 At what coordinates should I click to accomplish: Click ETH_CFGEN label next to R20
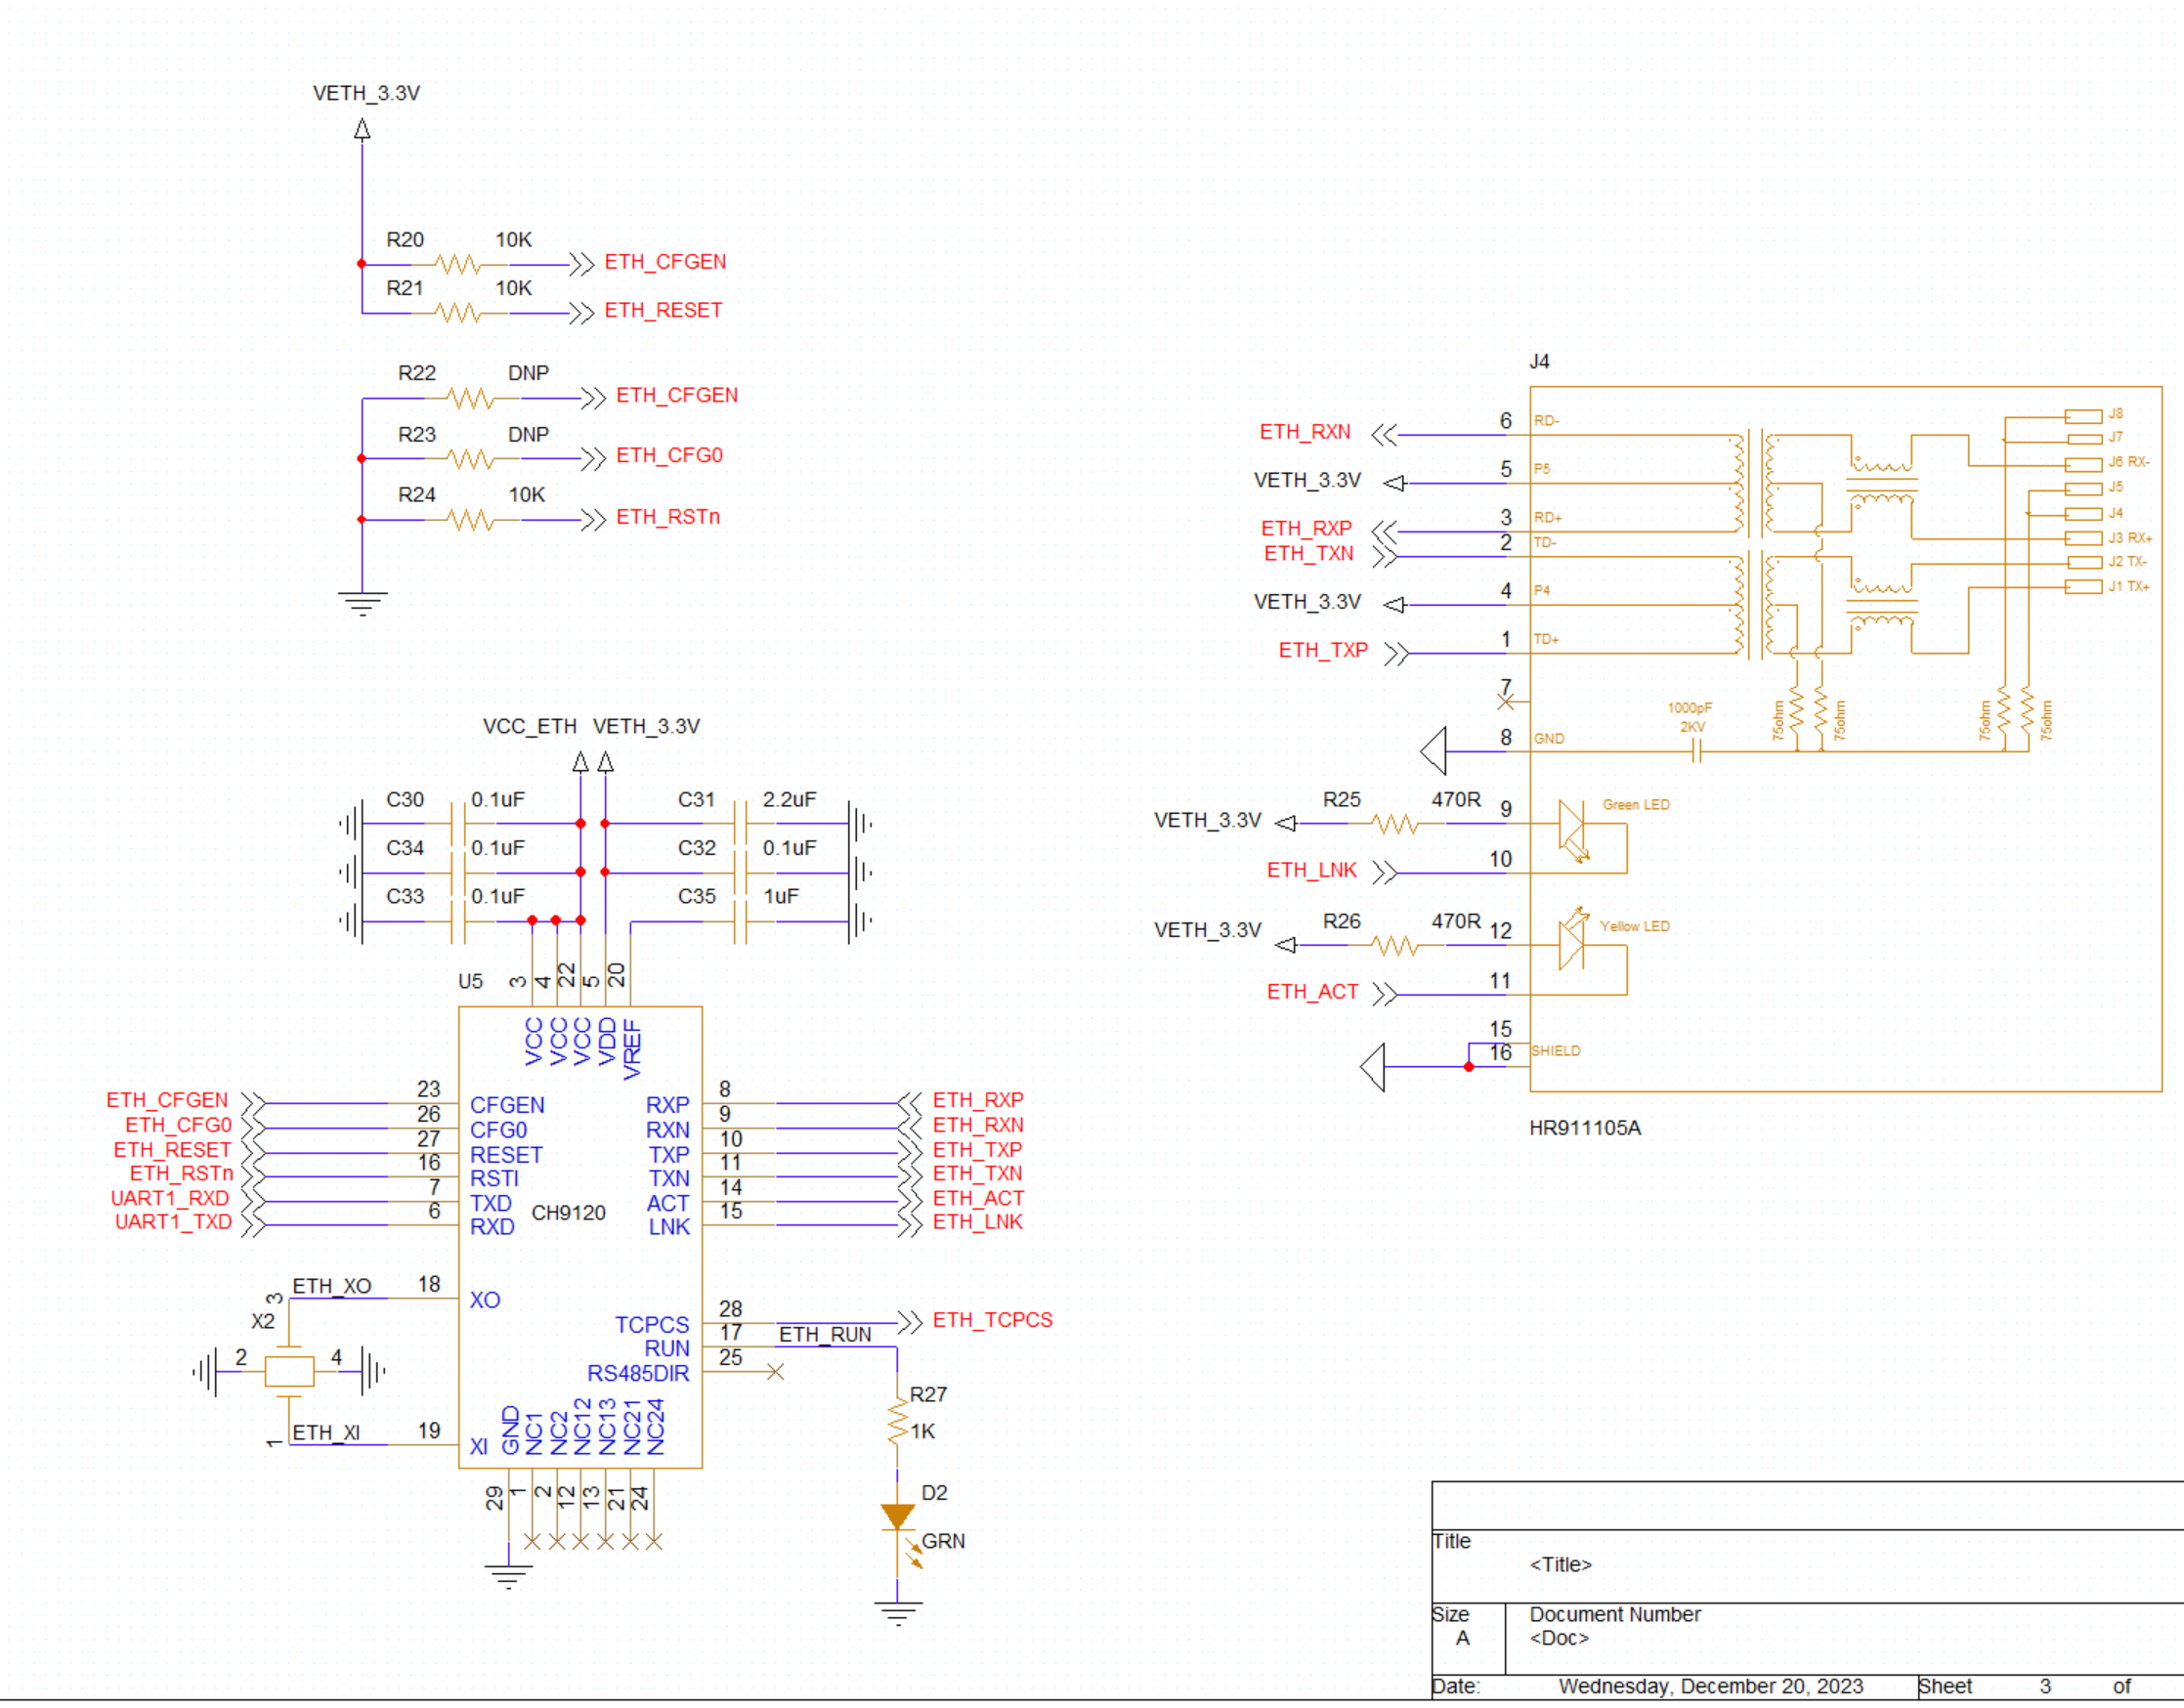[665, 262]
